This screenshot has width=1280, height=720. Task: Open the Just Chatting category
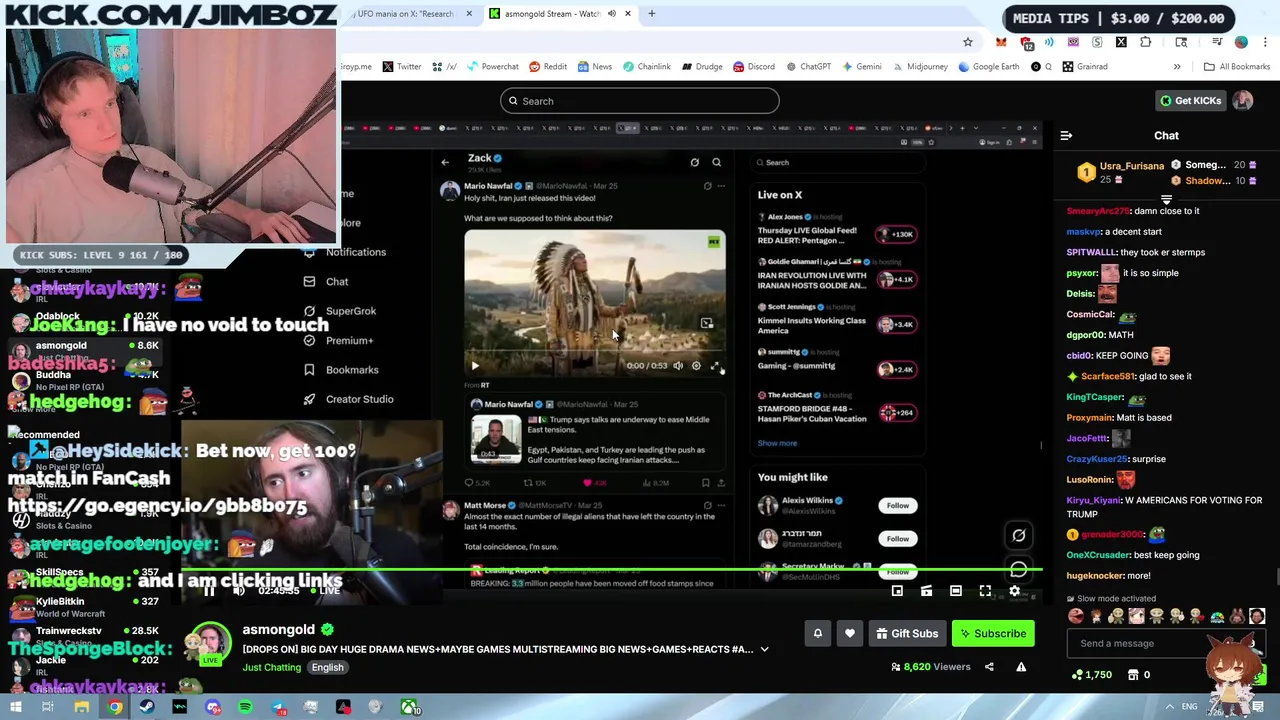coord(271,667)
